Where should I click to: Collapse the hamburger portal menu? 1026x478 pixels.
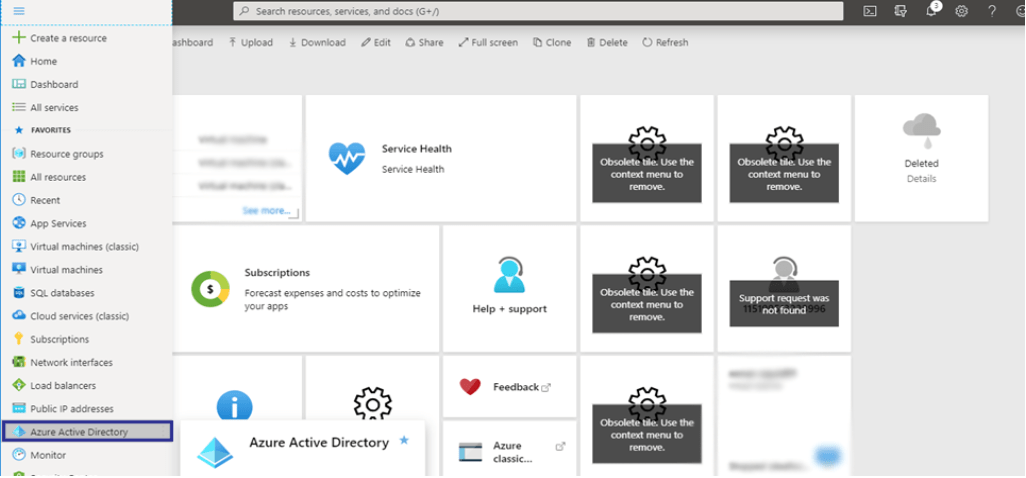19,11
